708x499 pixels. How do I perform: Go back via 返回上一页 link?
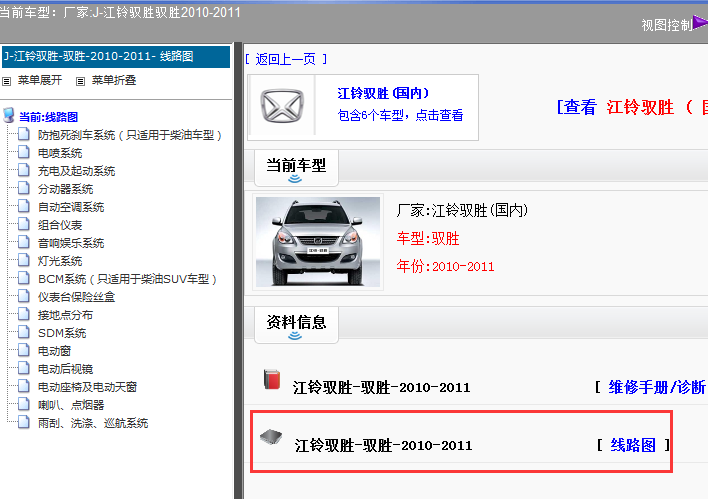pos(286,59)
